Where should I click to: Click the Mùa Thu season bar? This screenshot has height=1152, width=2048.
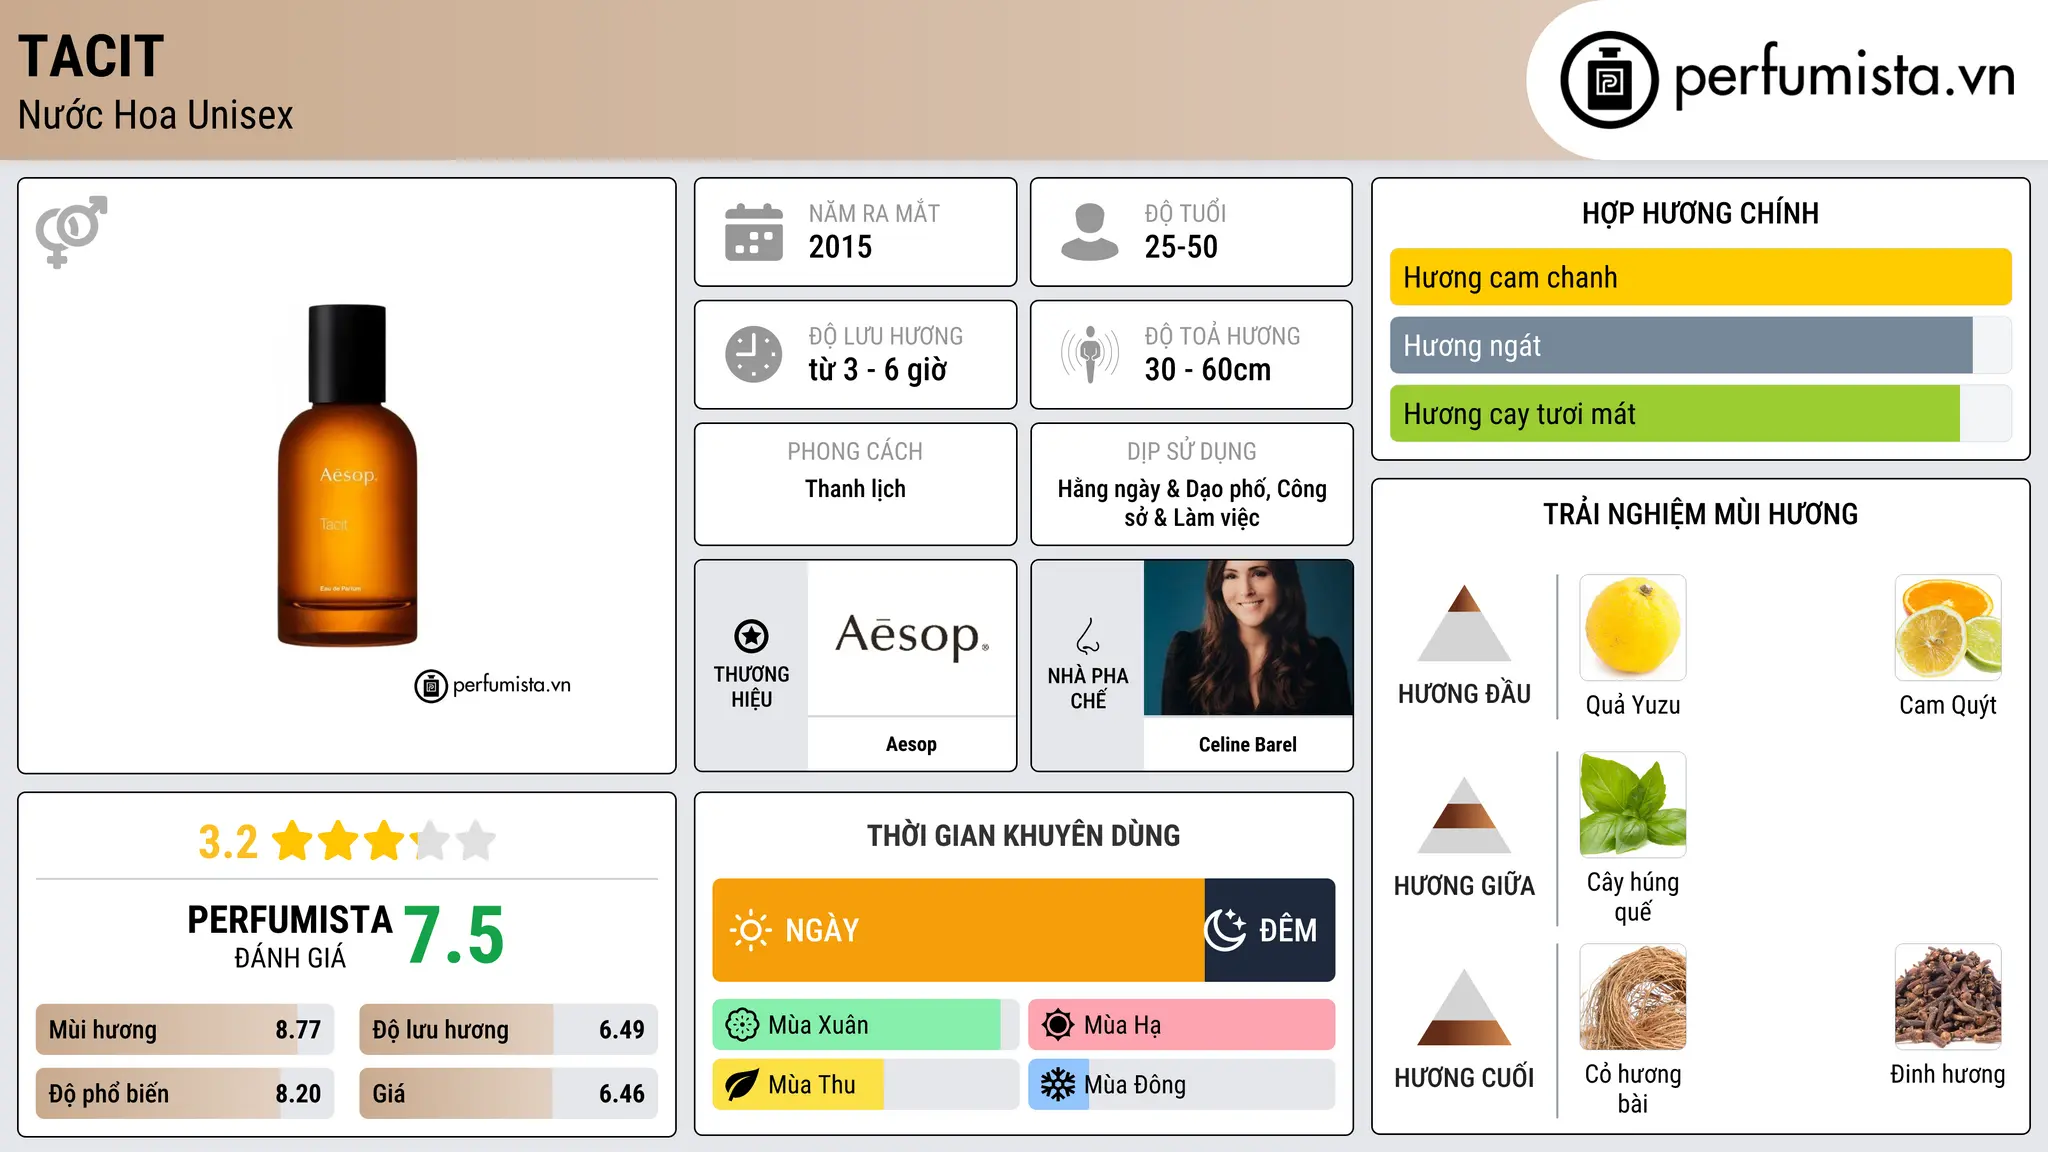pos(866,1085)
